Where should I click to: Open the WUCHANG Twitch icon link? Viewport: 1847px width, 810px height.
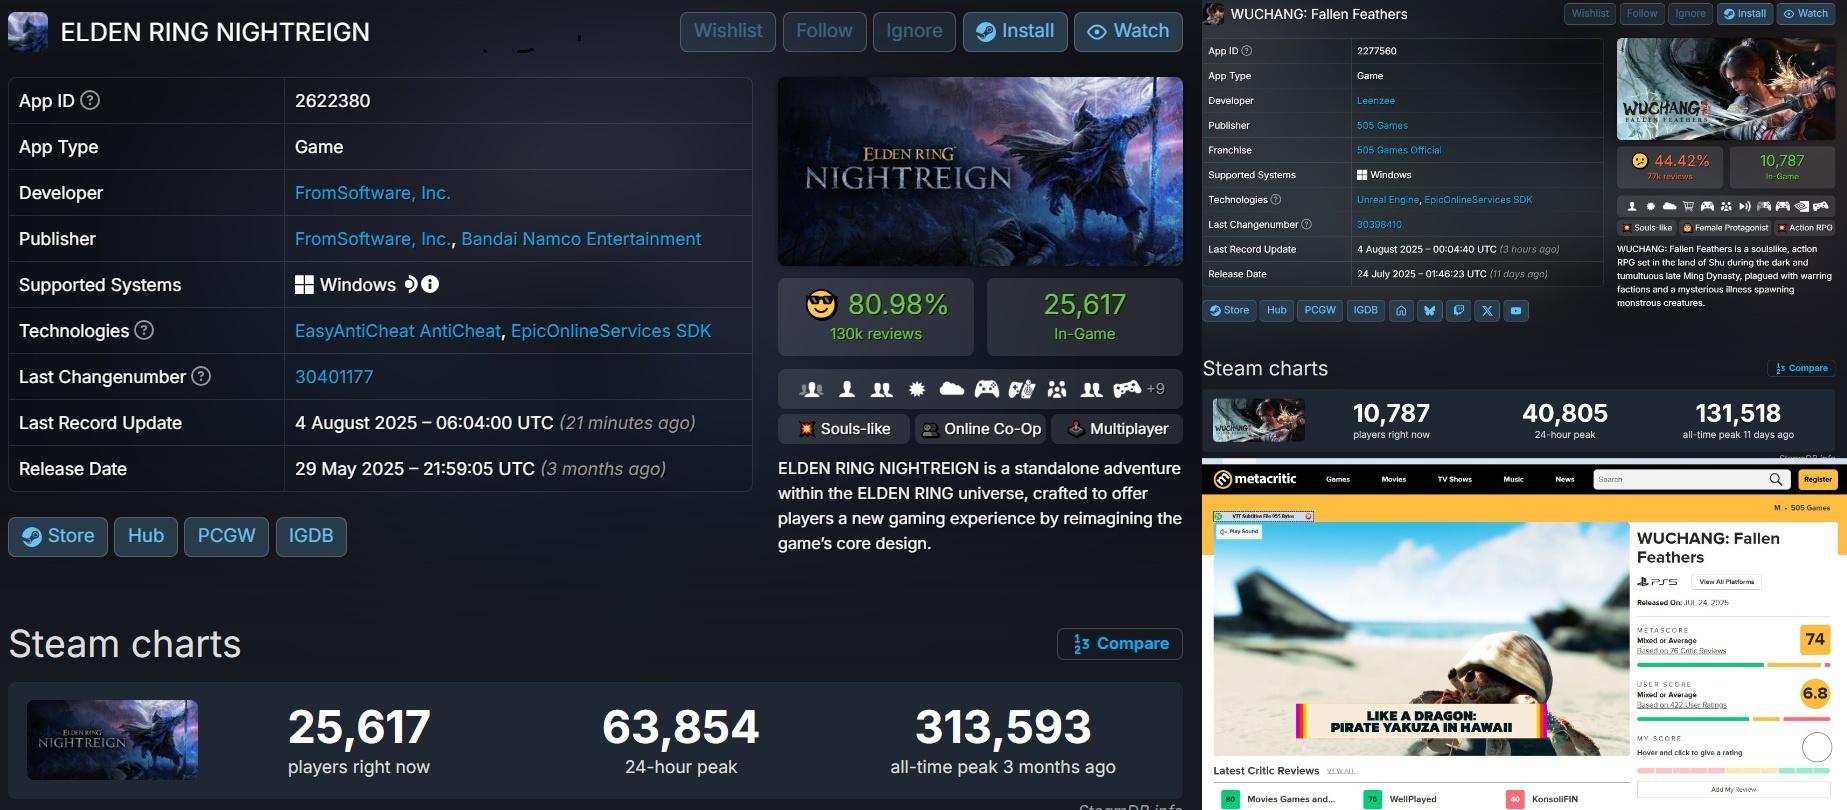coord(1459,311)
